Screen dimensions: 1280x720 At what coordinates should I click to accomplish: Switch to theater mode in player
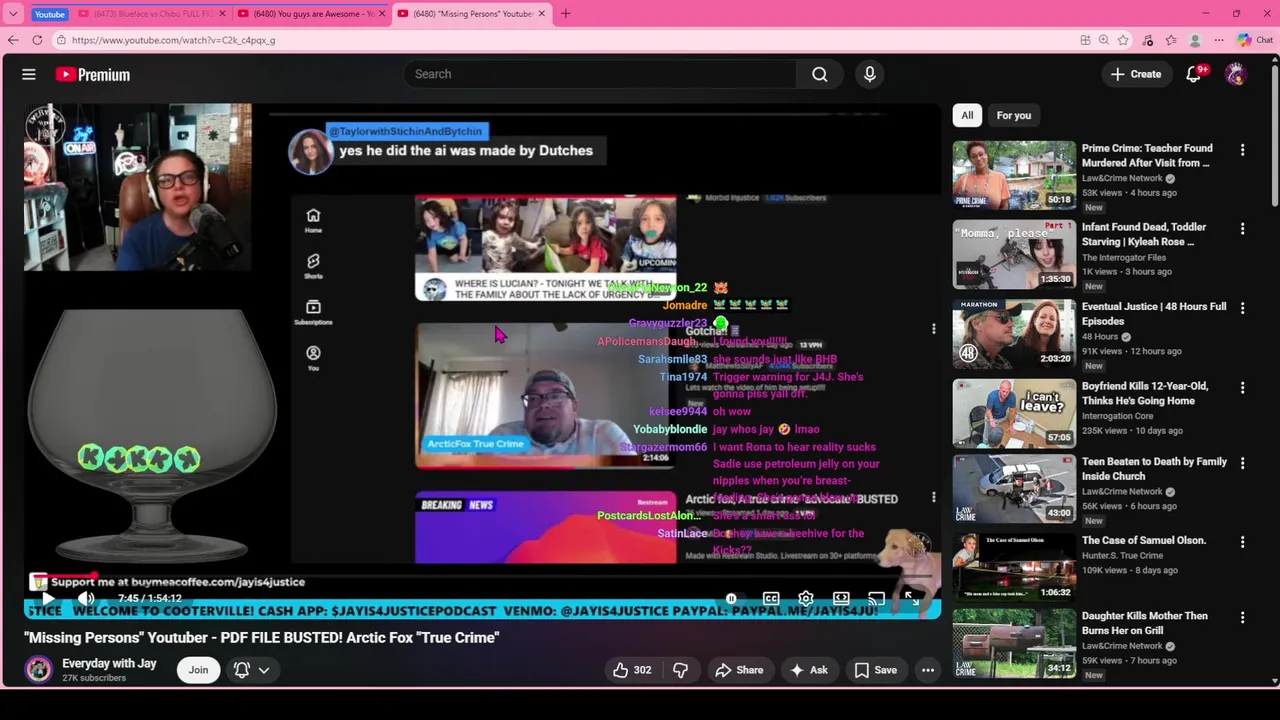841,599
